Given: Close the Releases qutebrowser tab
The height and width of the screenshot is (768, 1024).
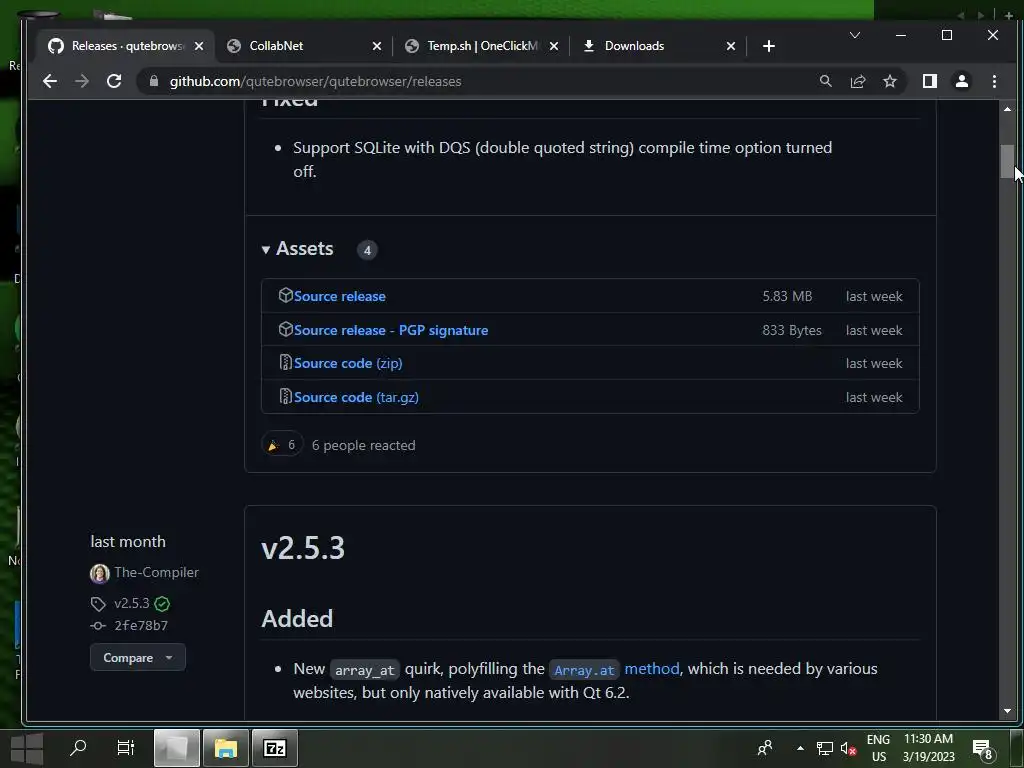Looking at the screenshot, I should click(x=199, y=46).
